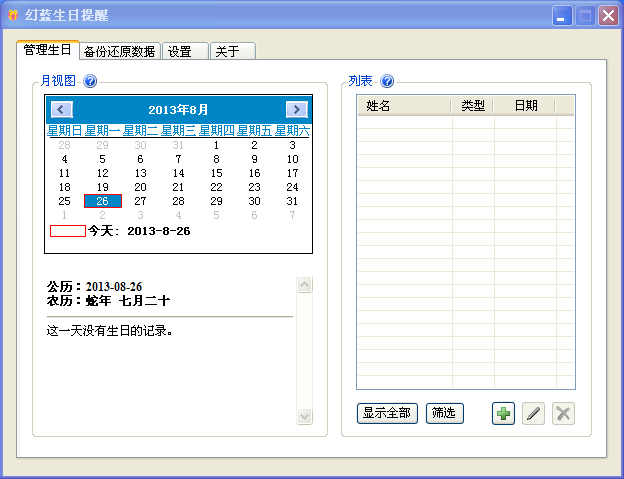
Task: Select August 18 in calendar
Action: tap(64, 187)
